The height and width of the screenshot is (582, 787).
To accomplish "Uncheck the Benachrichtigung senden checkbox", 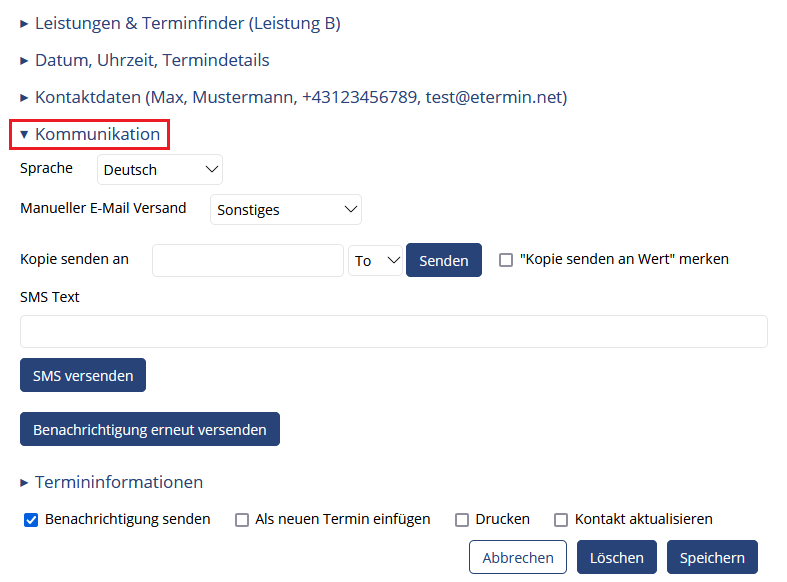I will click(31, 520).
